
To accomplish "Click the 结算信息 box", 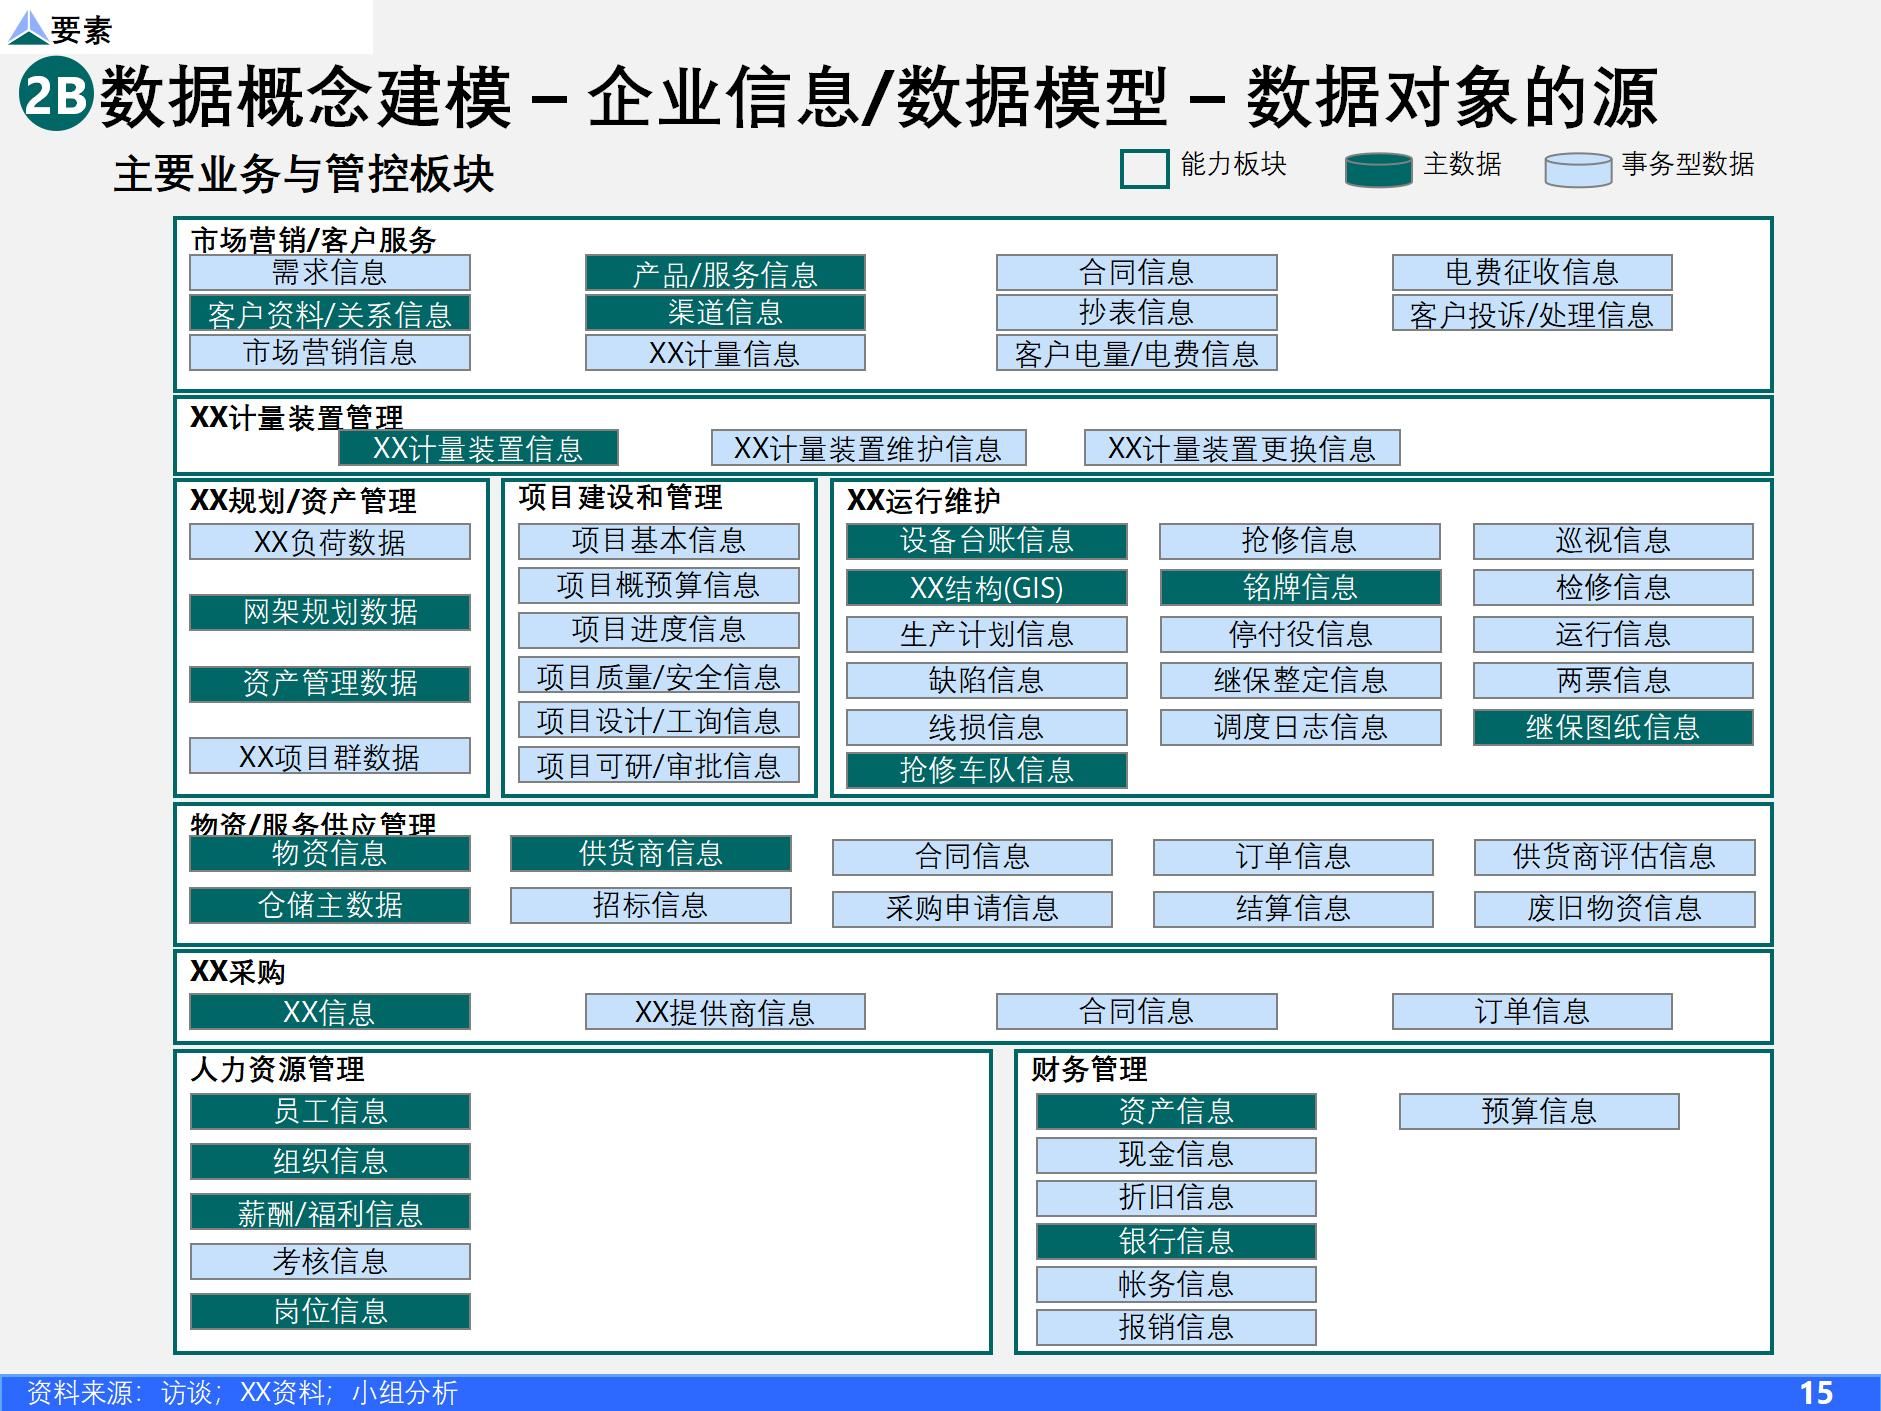I will tap(1294, 909).
